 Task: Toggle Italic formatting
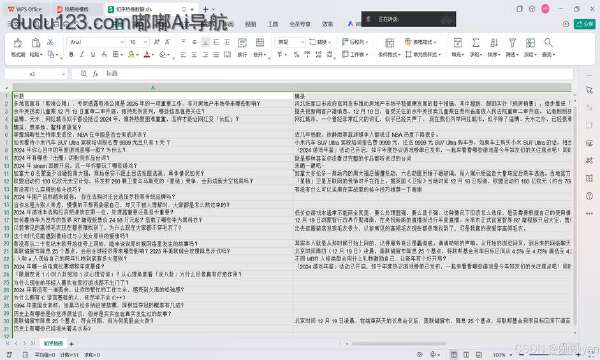82,55
